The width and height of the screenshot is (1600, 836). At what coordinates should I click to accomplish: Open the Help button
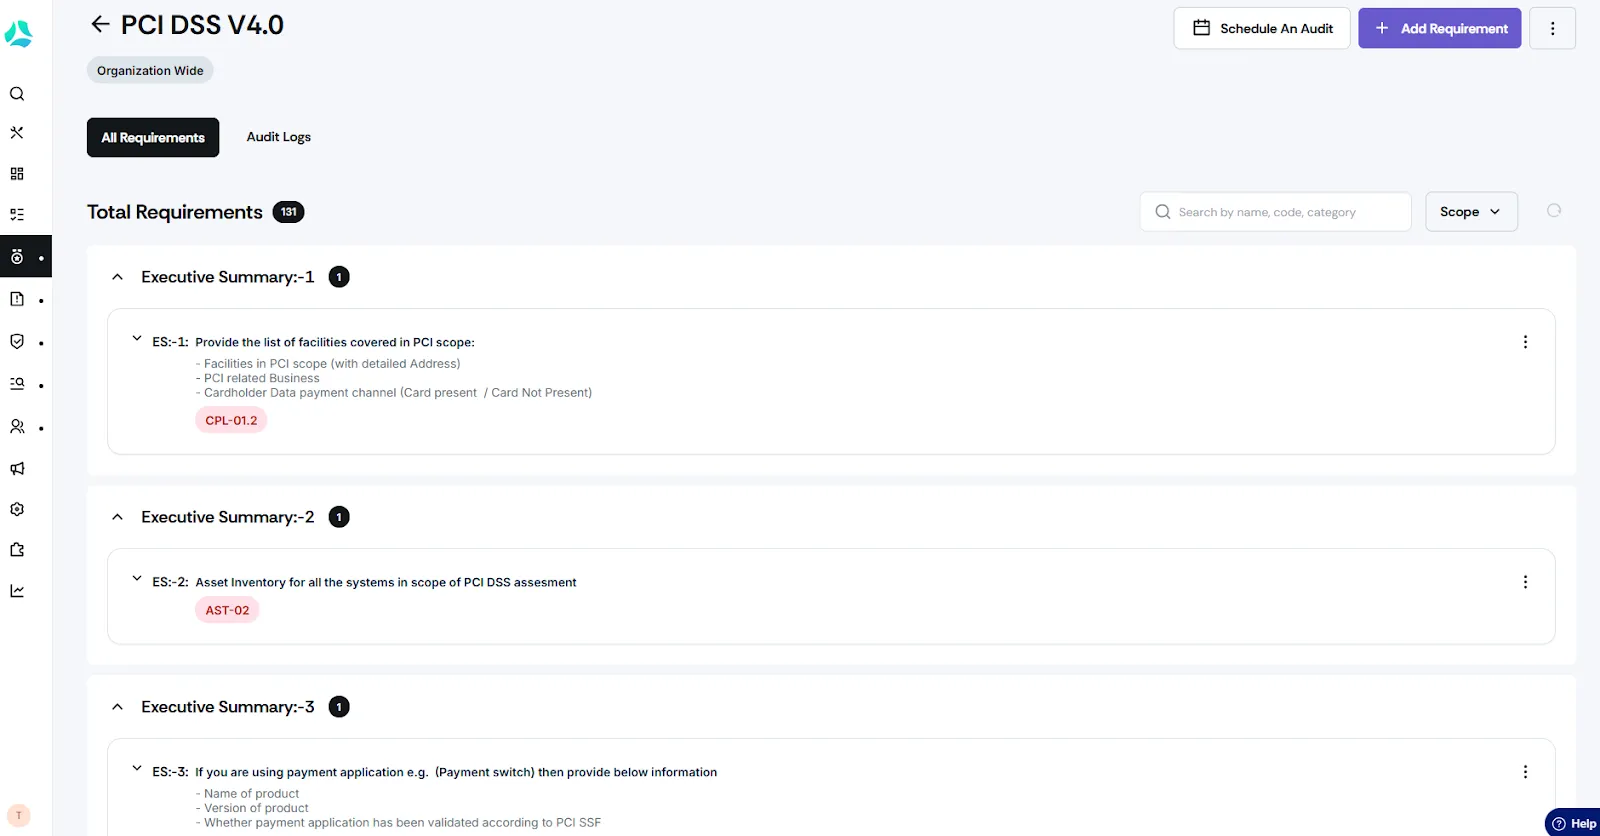pyautogui.click(x=1573, y=823)
